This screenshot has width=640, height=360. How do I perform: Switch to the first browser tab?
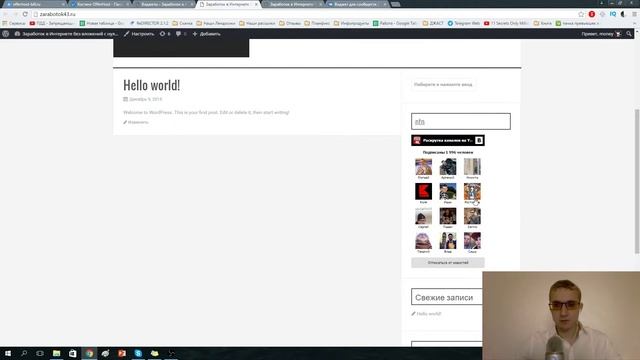coord(35,4)
